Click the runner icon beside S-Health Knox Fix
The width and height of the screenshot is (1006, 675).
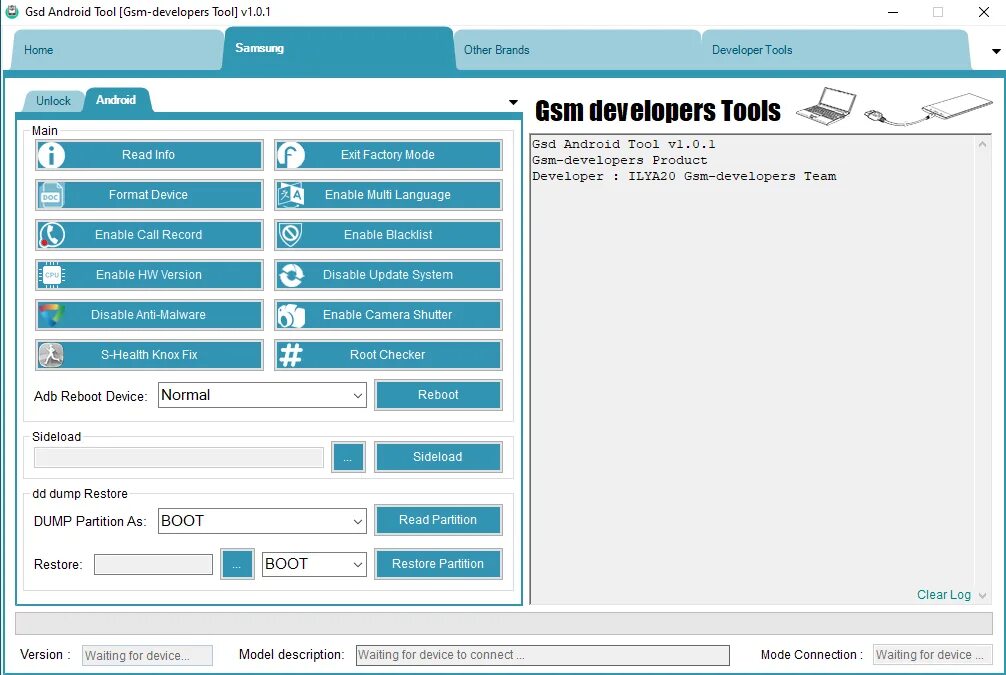click(51, 355)
